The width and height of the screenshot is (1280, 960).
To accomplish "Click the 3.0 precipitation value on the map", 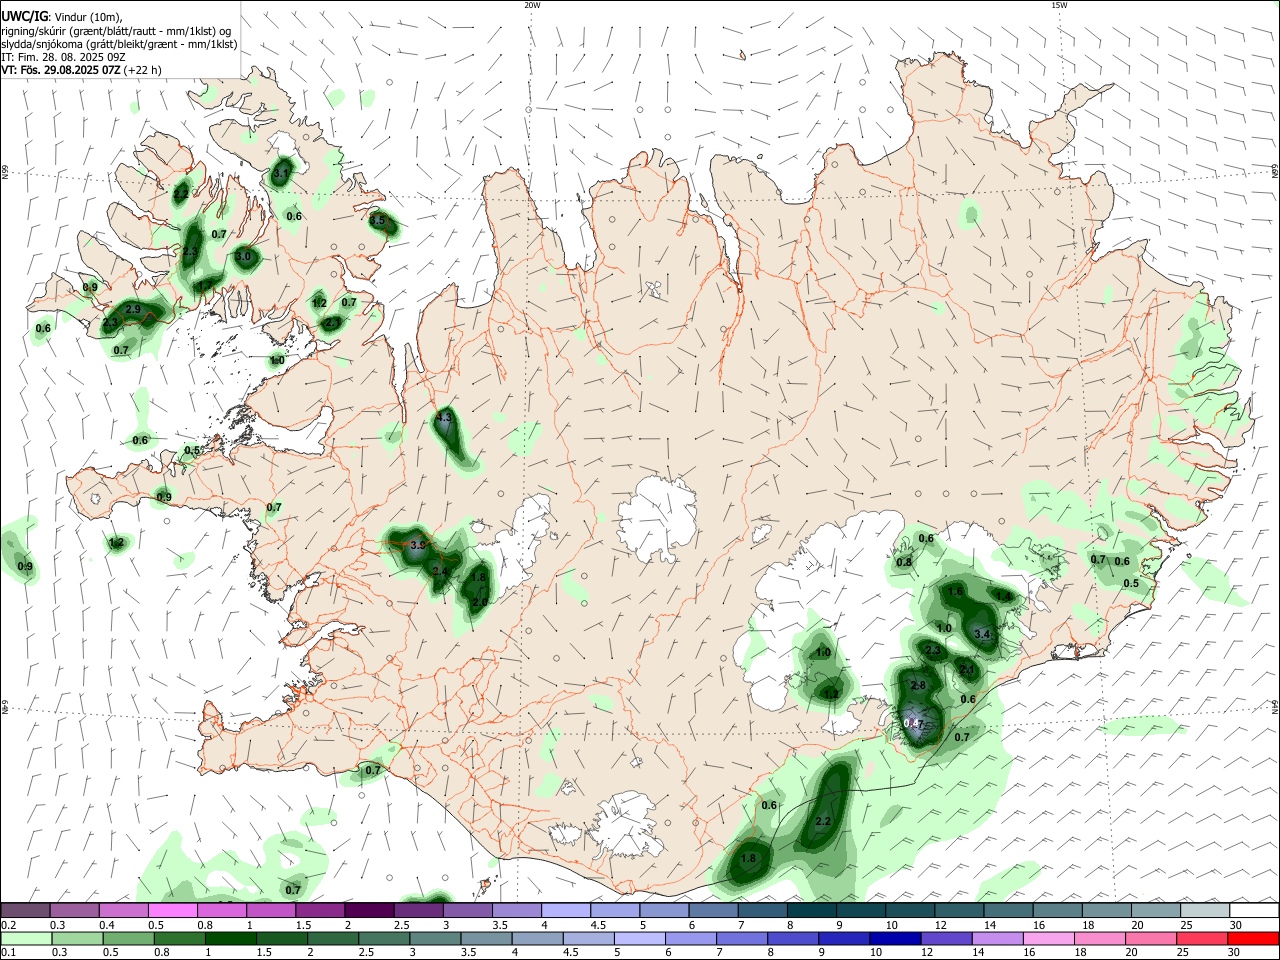I will tap(242, 256).
